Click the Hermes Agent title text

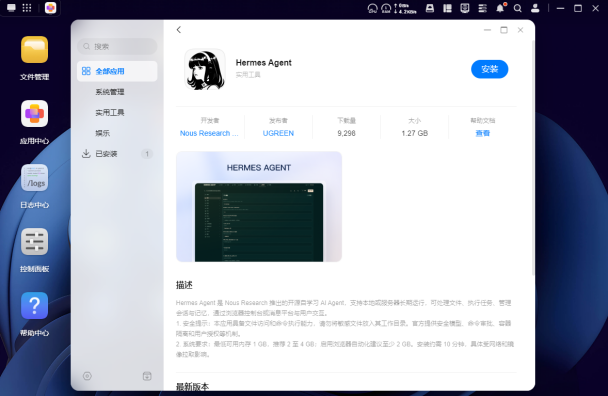264,62
